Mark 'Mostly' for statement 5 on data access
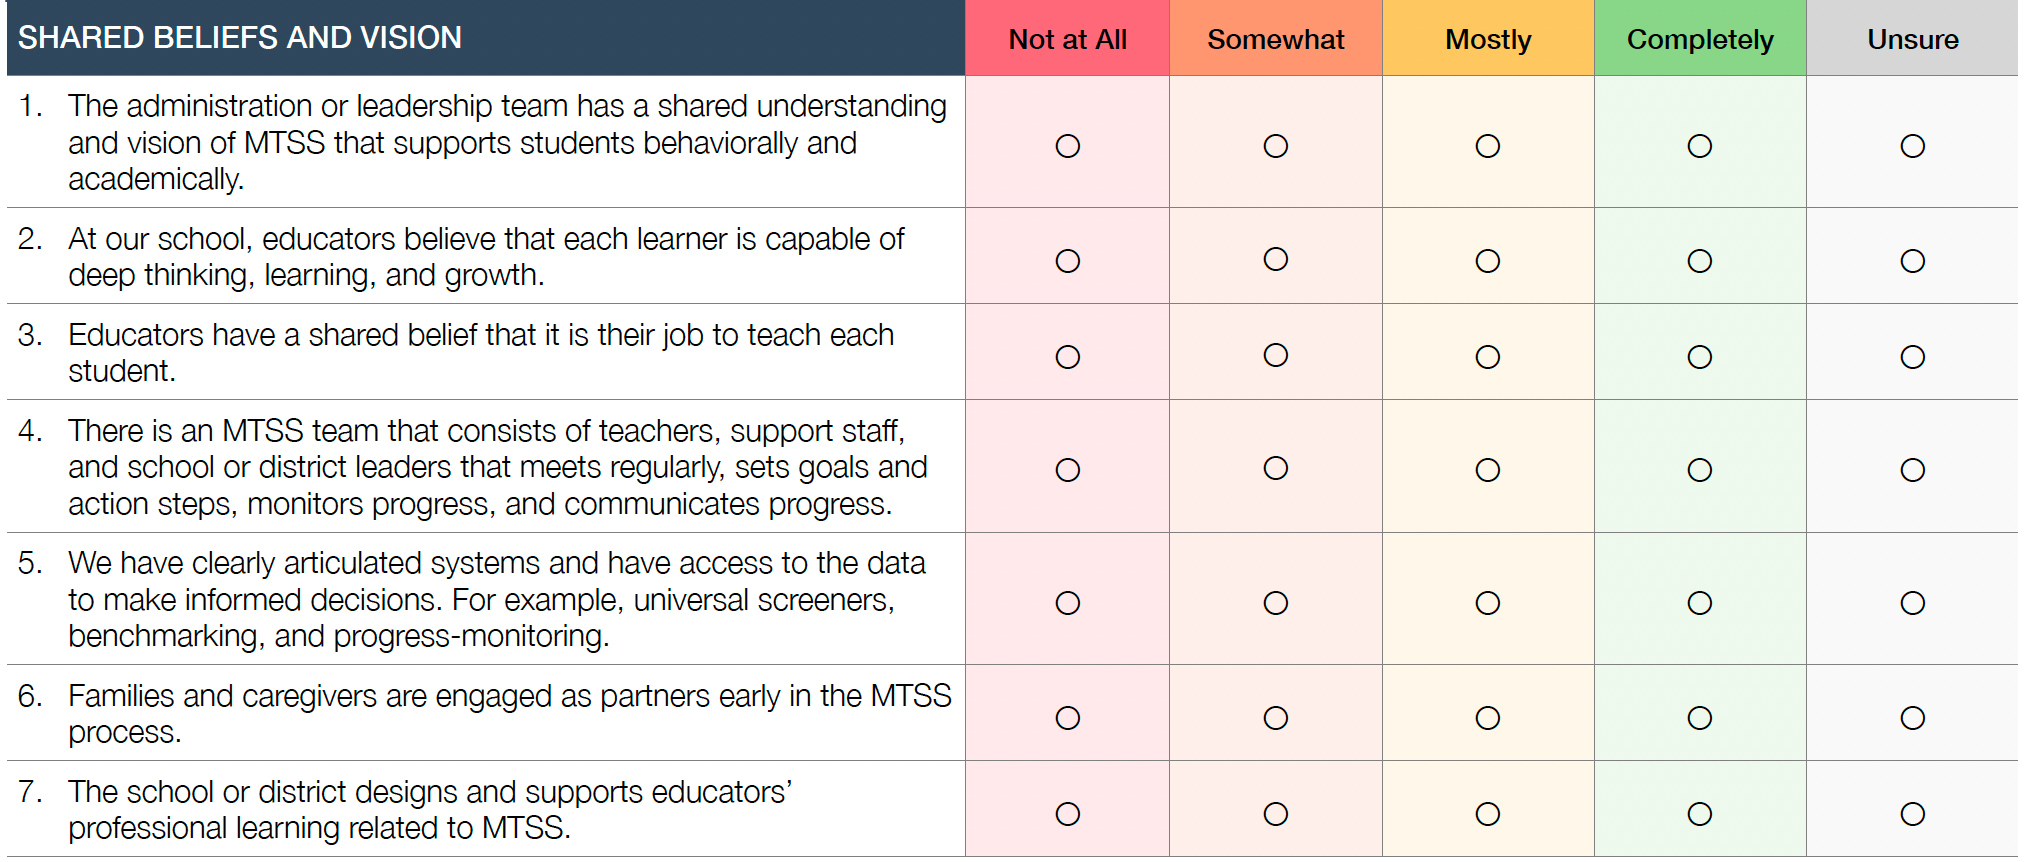This screenshot has height=862, width=2028. coord(1487,603)
